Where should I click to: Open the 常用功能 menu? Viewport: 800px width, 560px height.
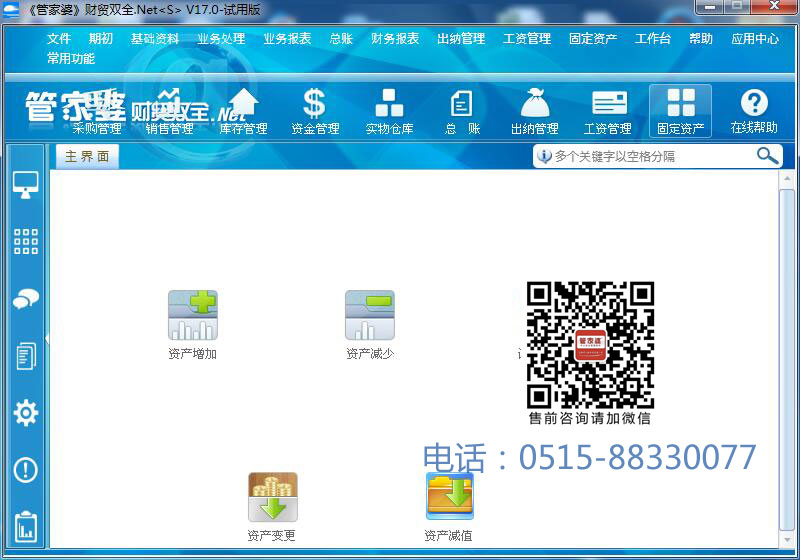click(x=71, y=59)
